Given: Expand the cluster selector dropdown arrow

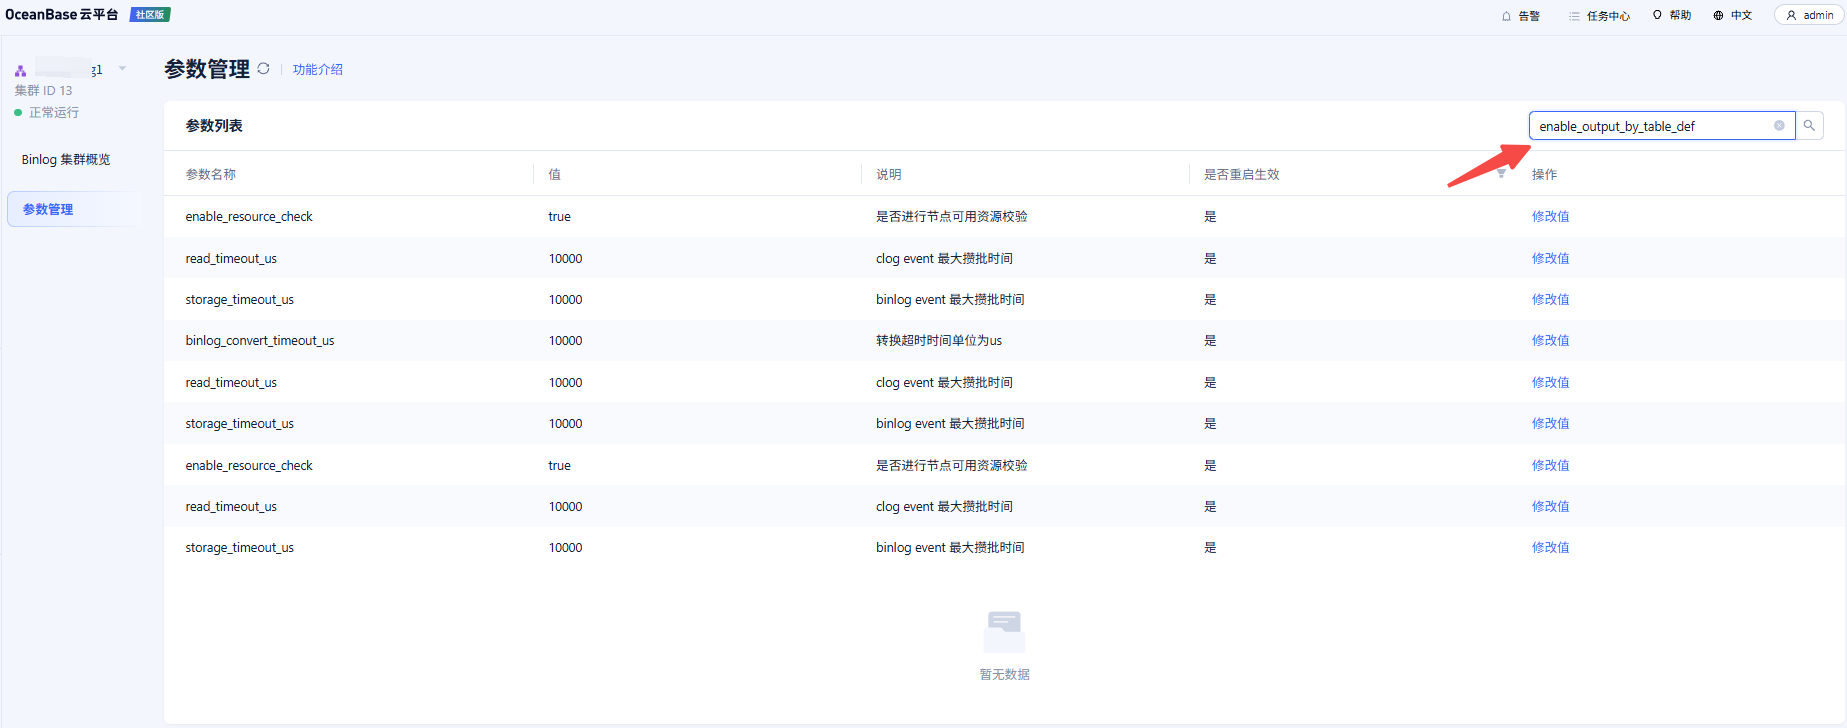Looking at the screenshot, I should [122, 69].
